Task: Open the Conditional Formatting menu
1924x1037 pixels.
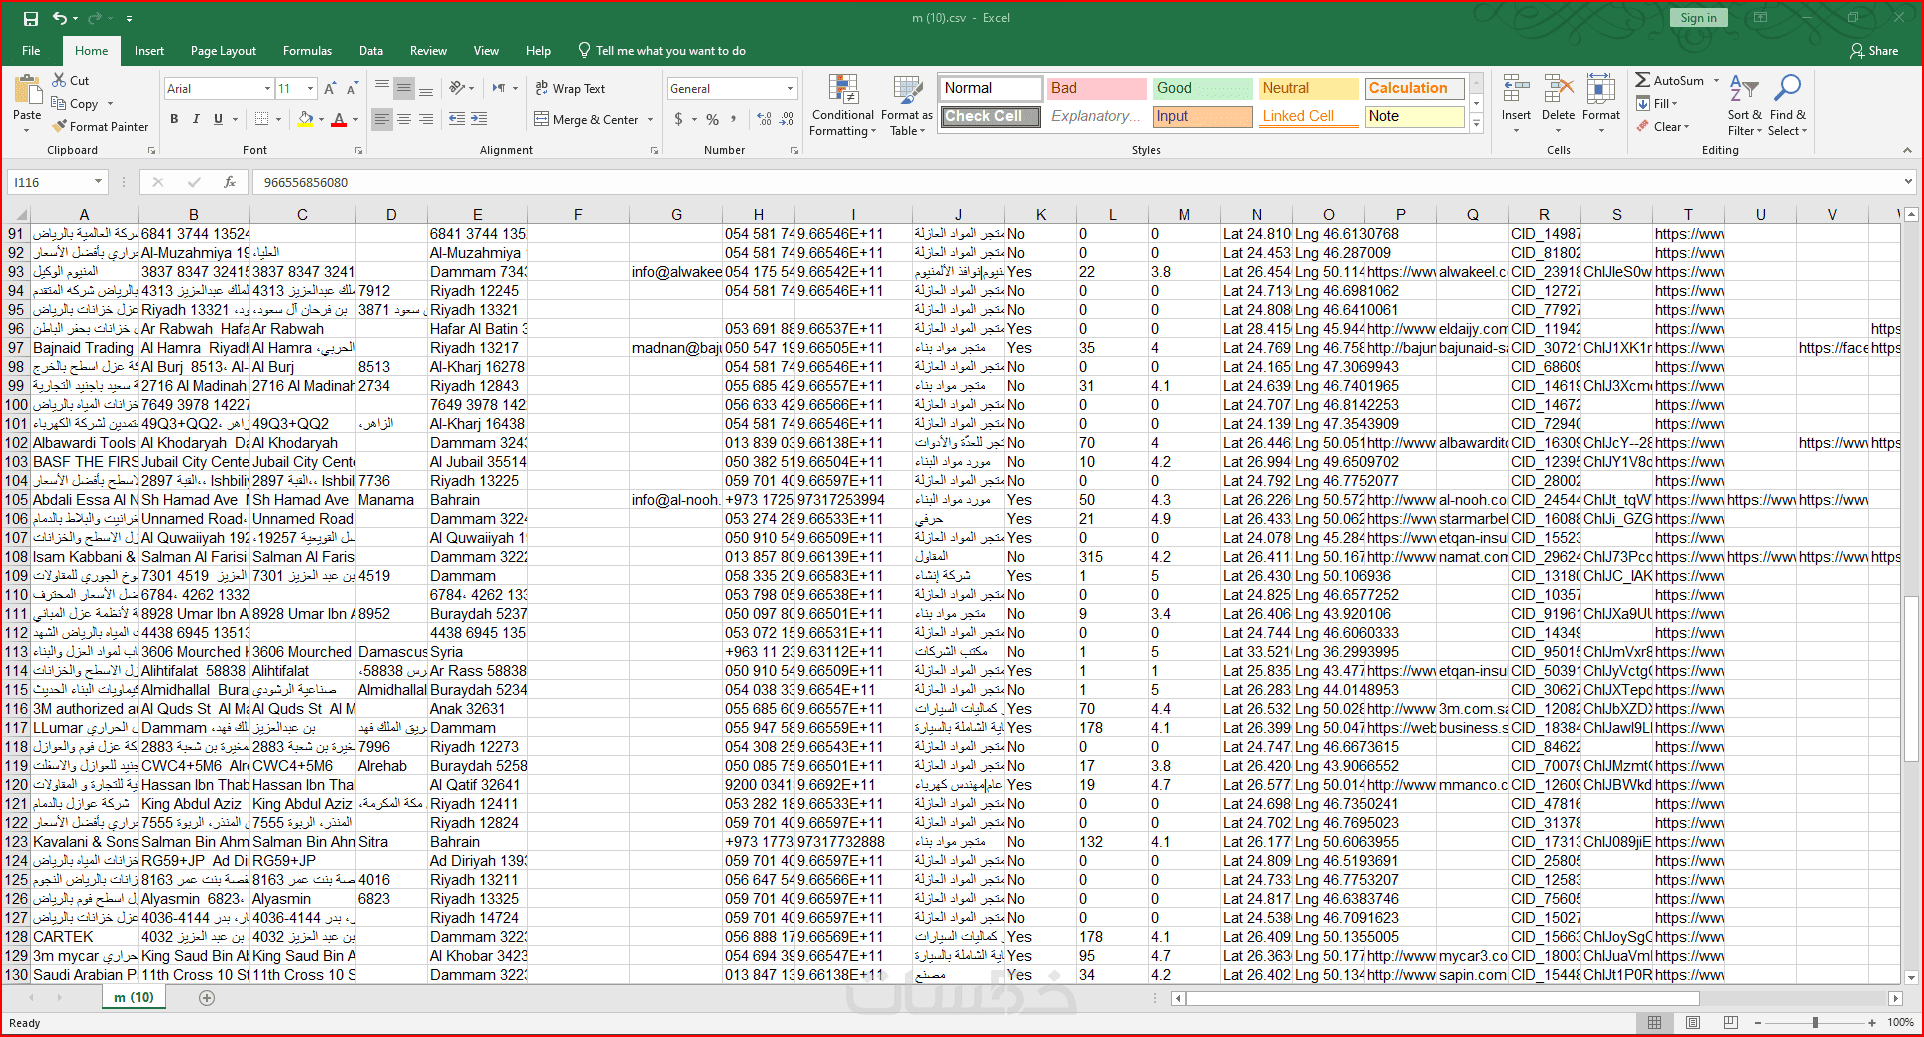Action: 843,107
